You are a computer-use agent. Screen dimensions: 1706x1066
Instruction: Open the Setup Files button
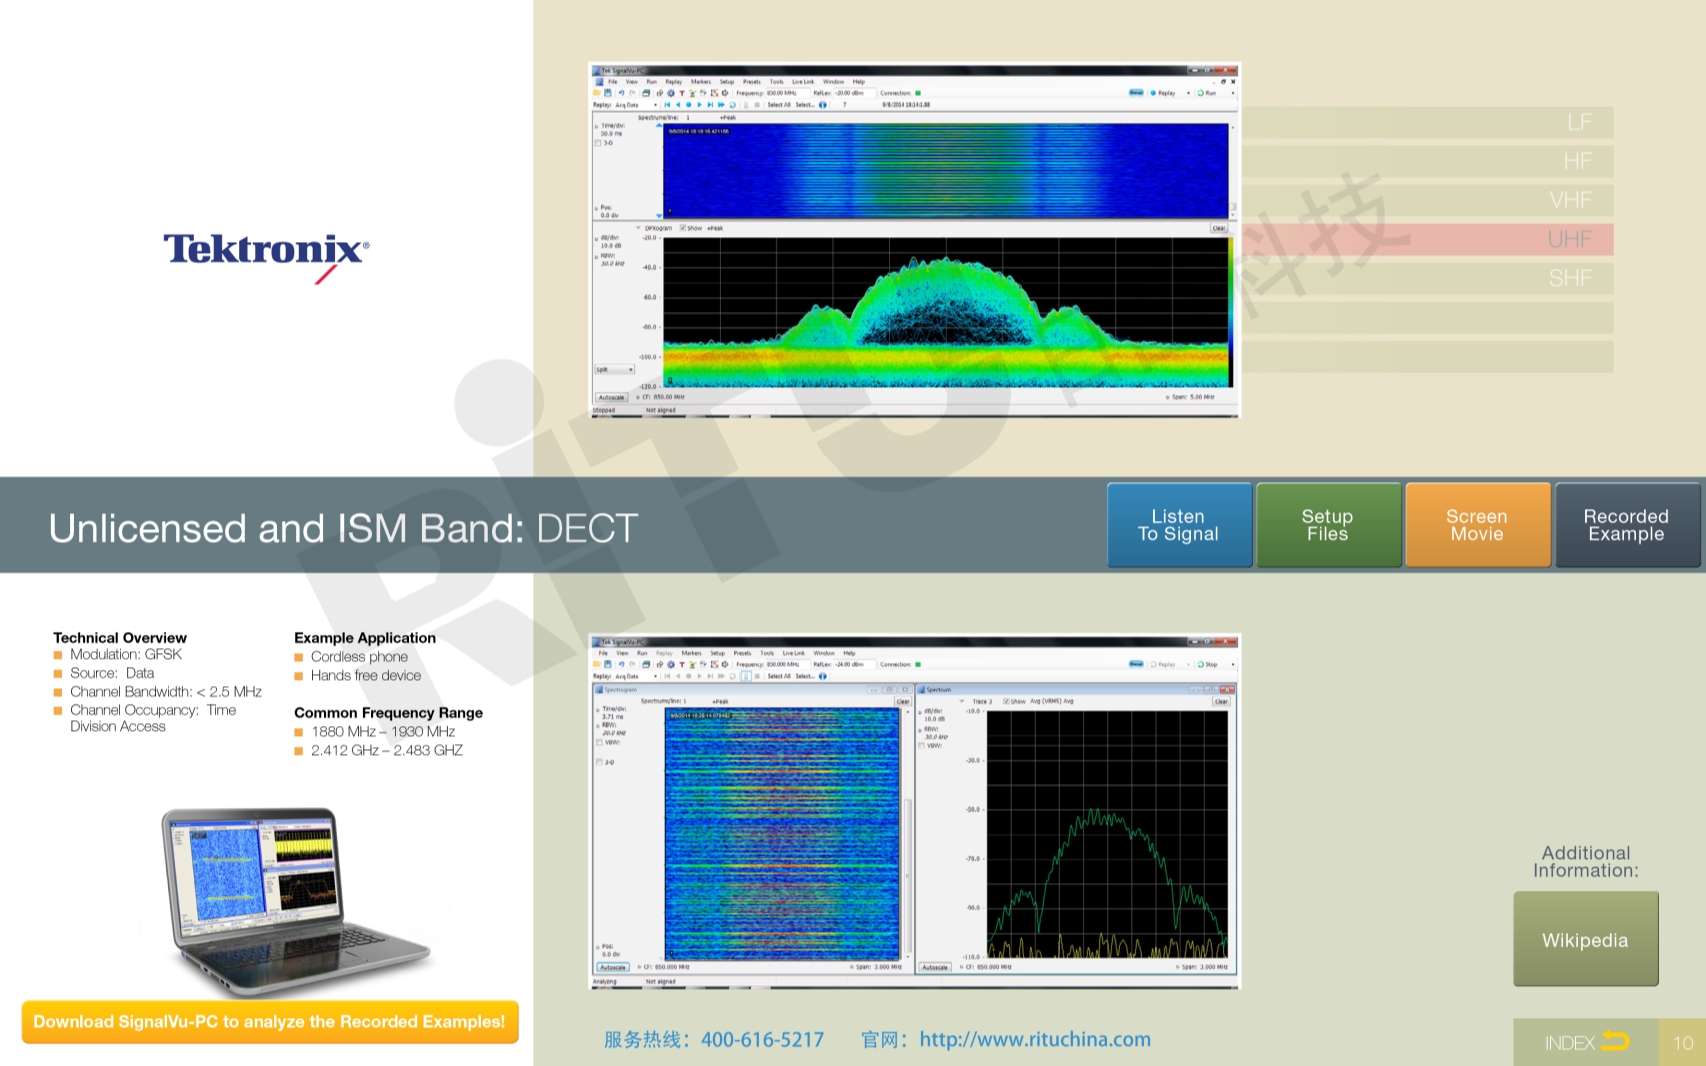[1327, 525]
